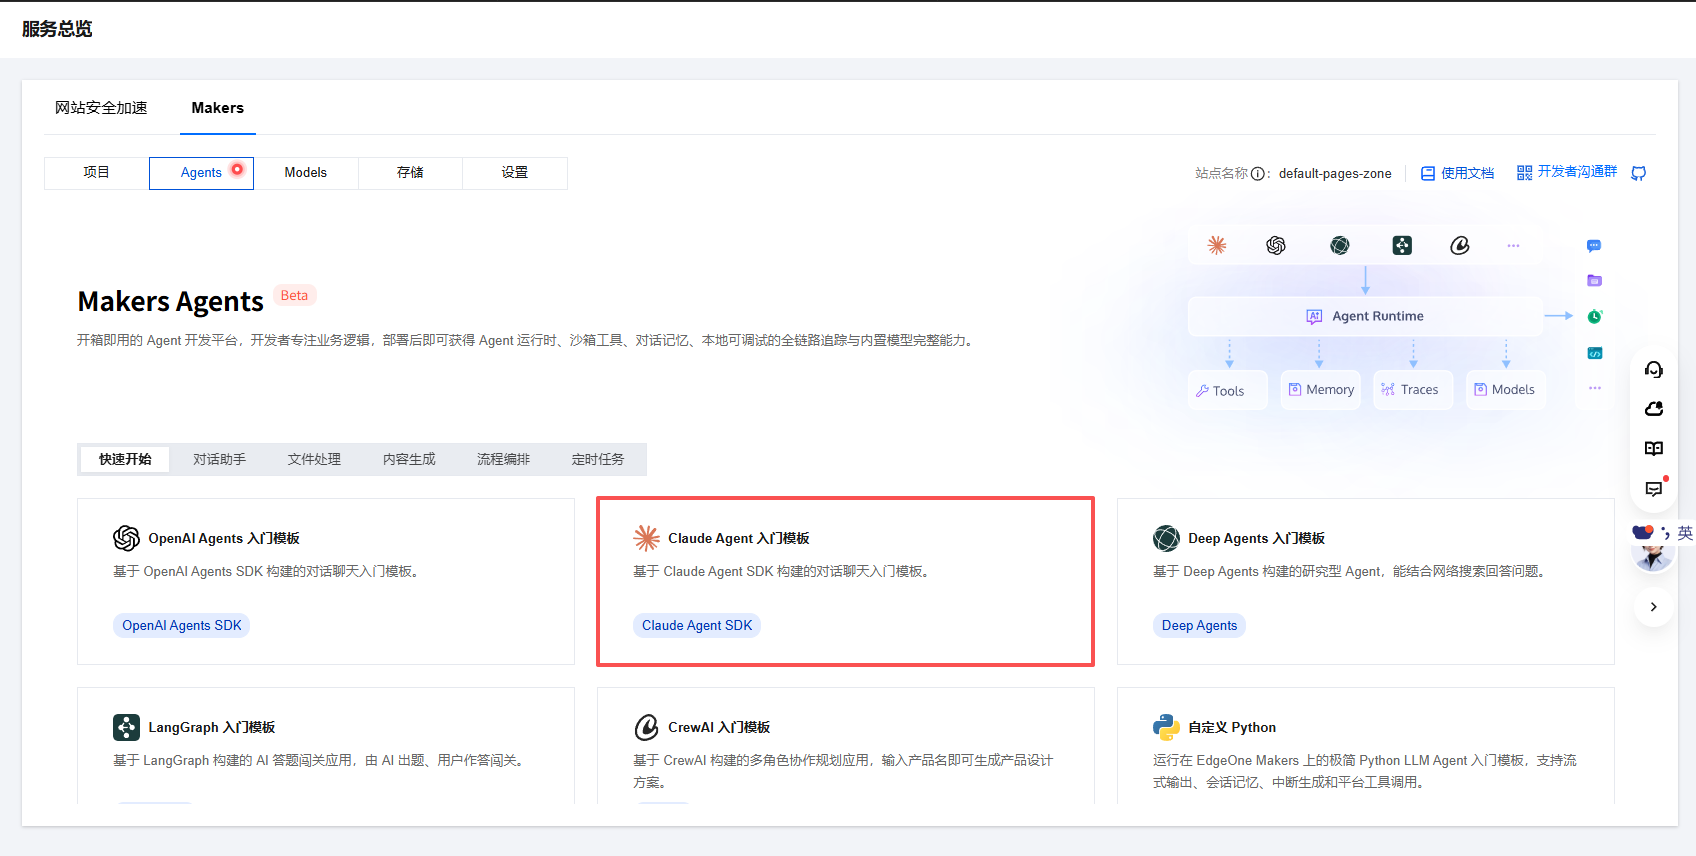Screen dimensions: 1696x856
Task: Click the Python logo icon
Action: tap(1166, 727)
